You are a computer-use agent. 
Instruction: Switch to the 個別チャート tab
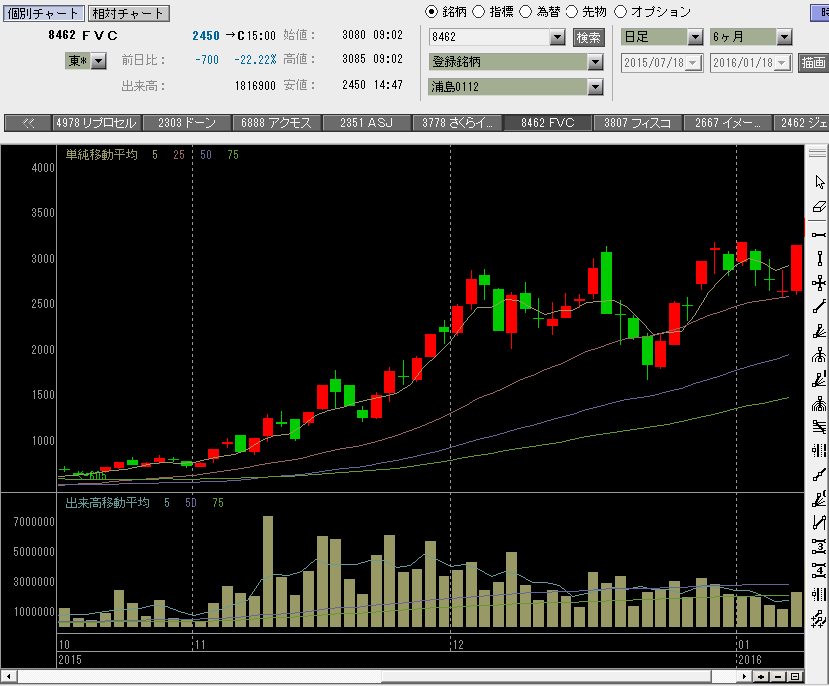tap(43, 13)
